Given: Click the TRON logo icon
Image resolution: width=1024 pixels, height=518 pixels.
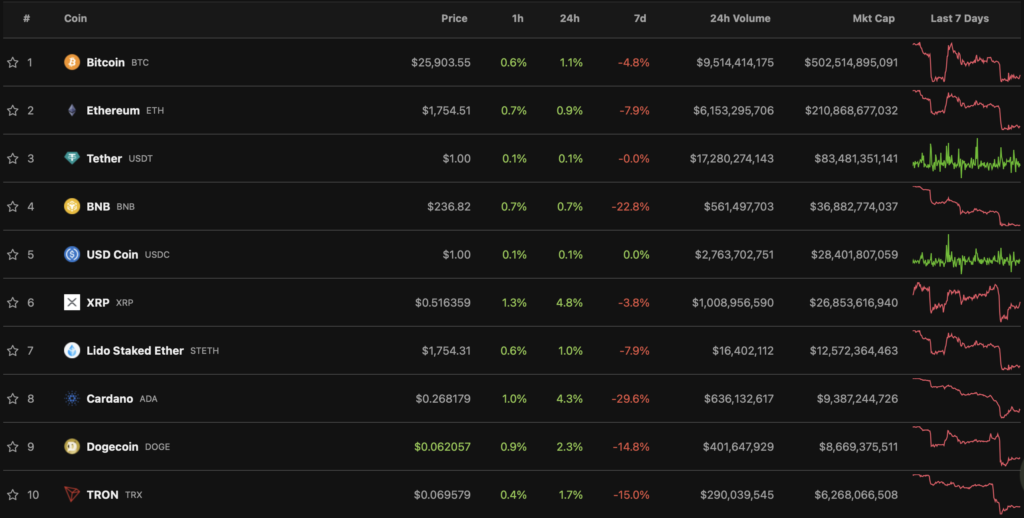Looking at the screenshot, I should pyautogui.click(x=72, y=494).
